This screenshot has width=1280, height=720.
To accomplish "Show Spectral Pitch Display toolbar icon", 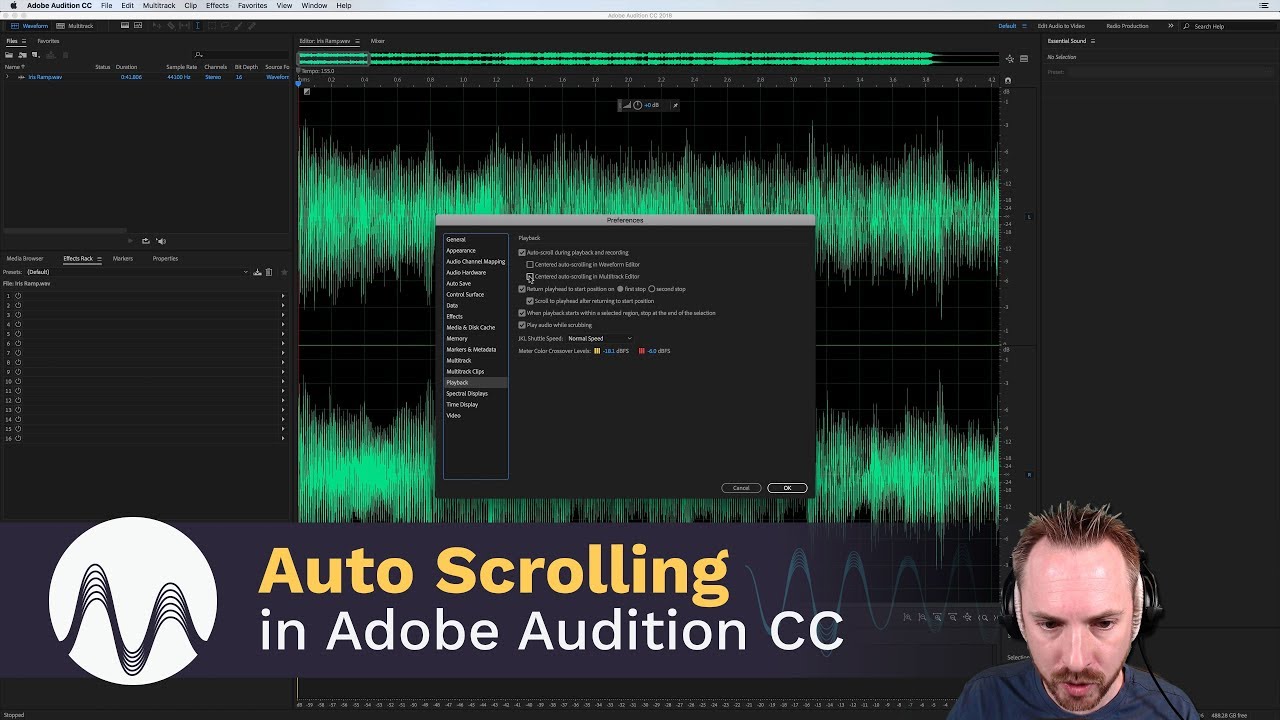I will [x=138, y=25].
